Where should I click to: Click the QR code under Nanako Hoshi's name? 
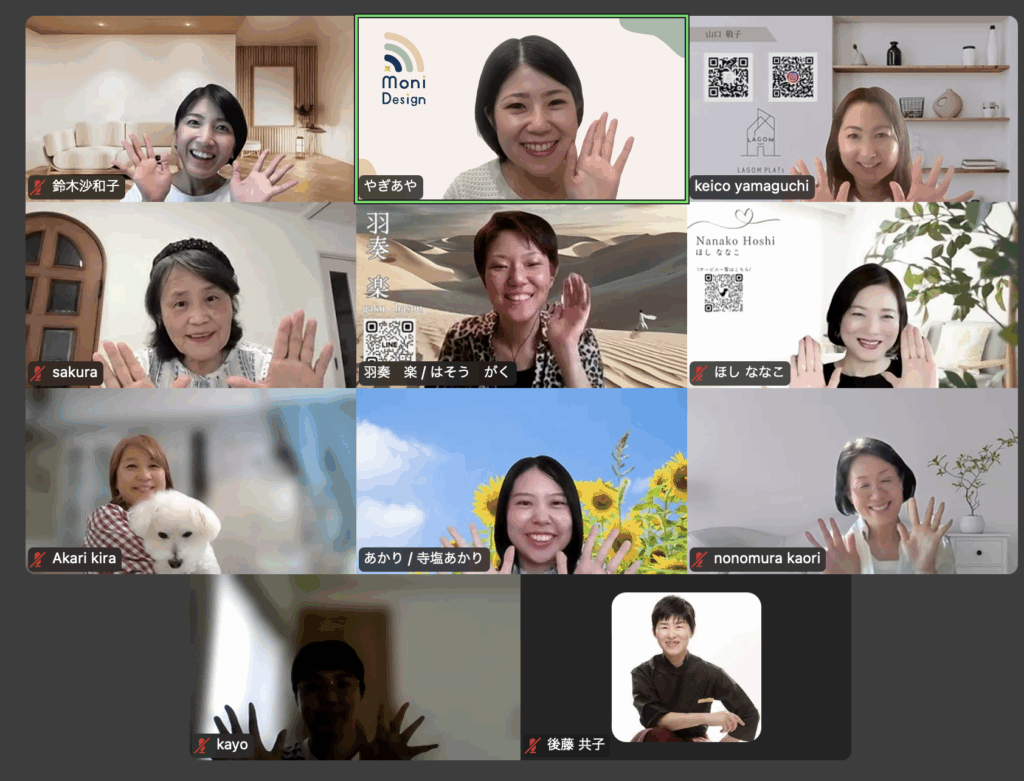pyautogui.click(x=723, y=293)
